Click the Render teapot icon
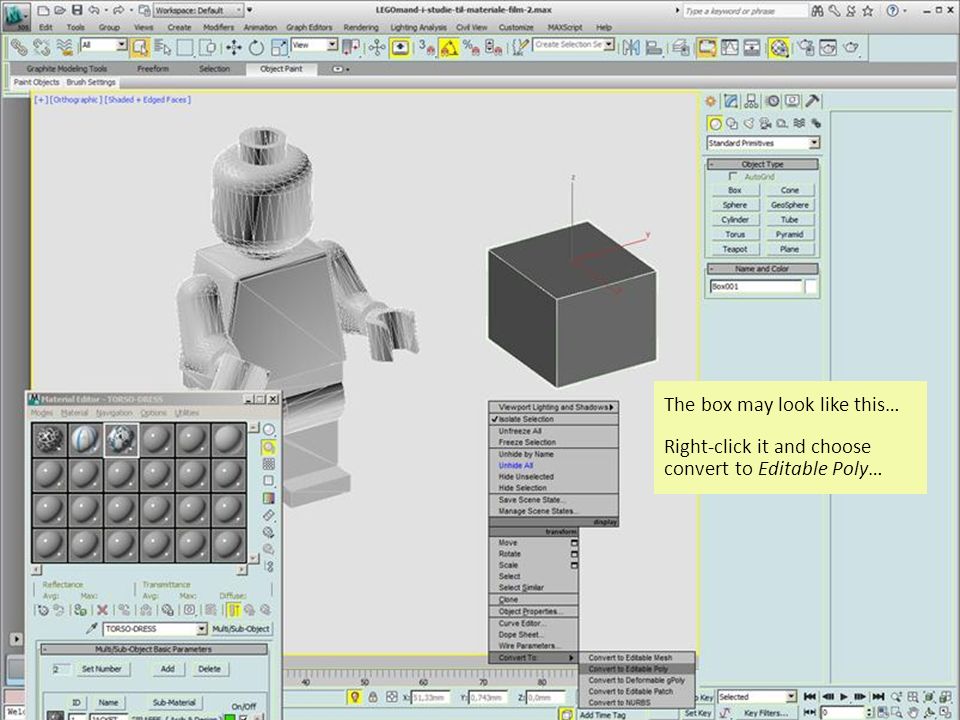960x720 pixels. point(851,47)
